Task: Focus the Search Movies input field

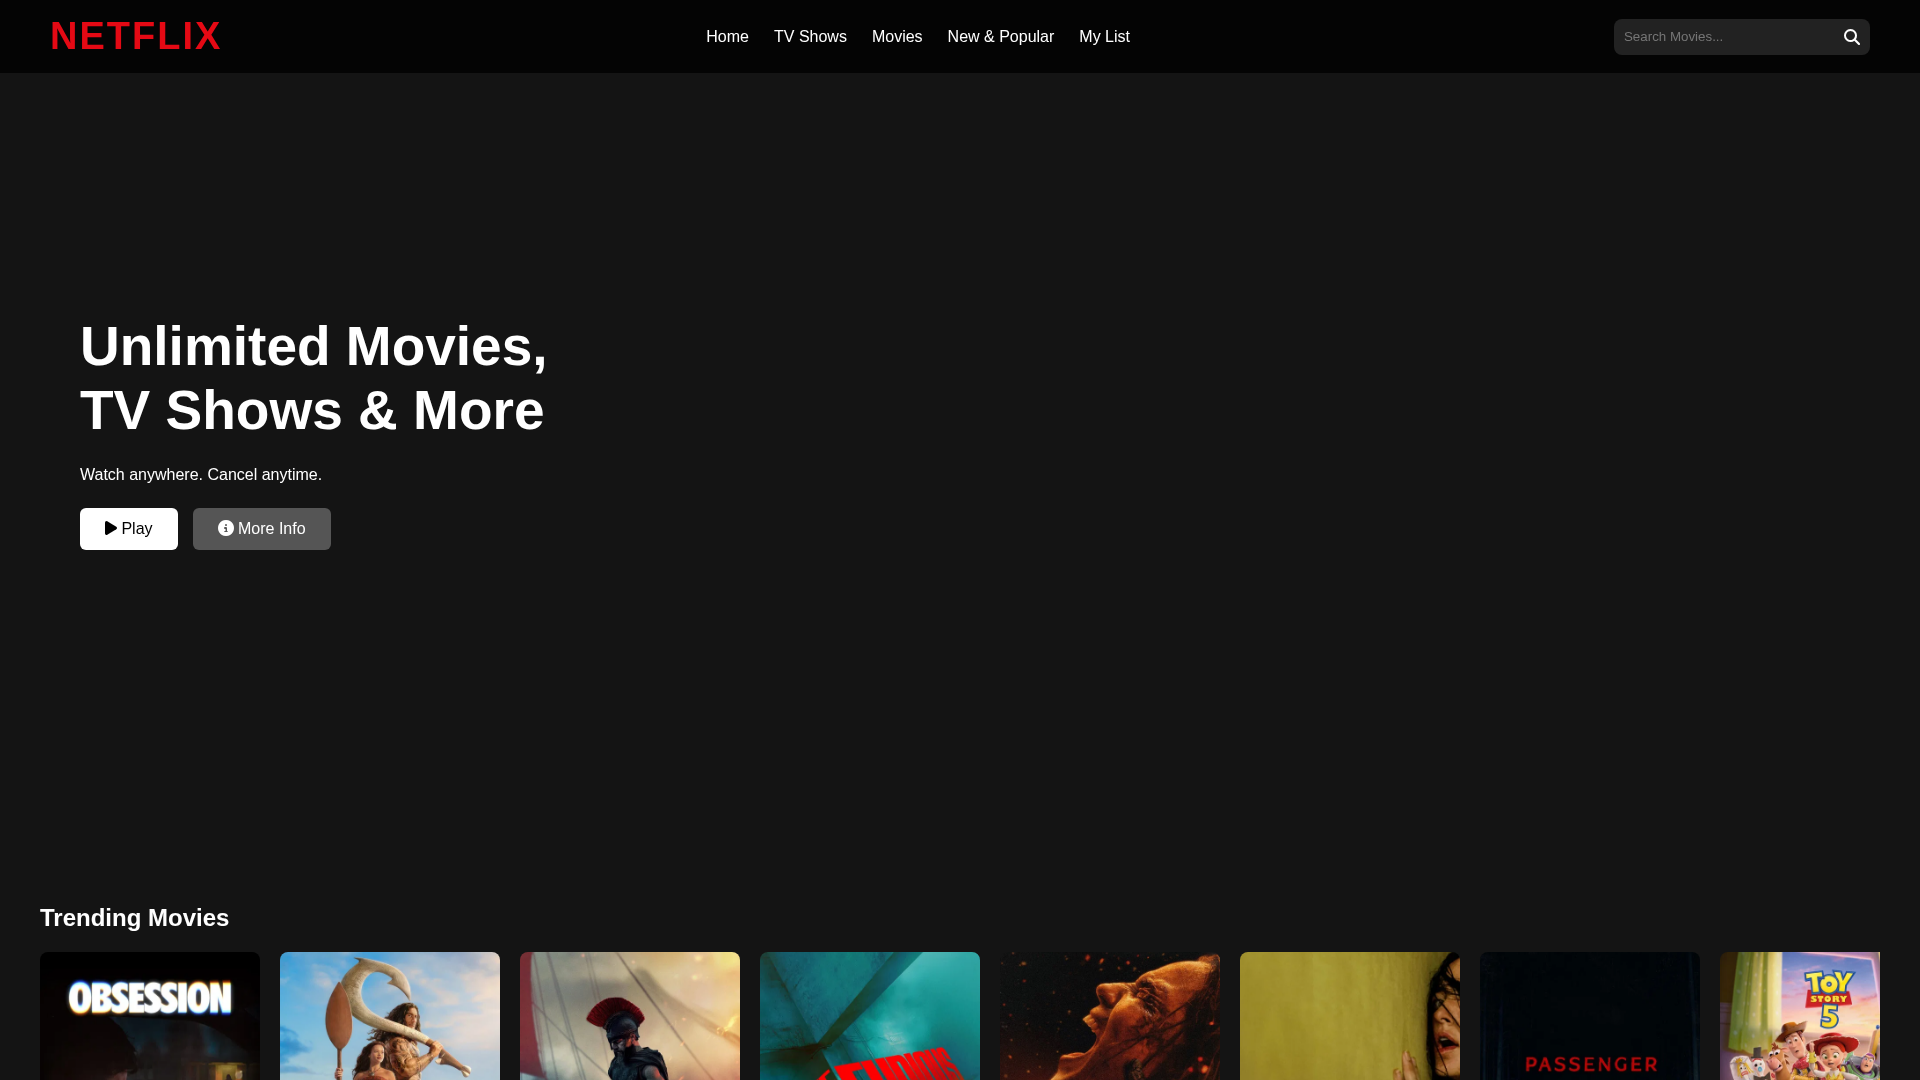Action: point(1728,37)
